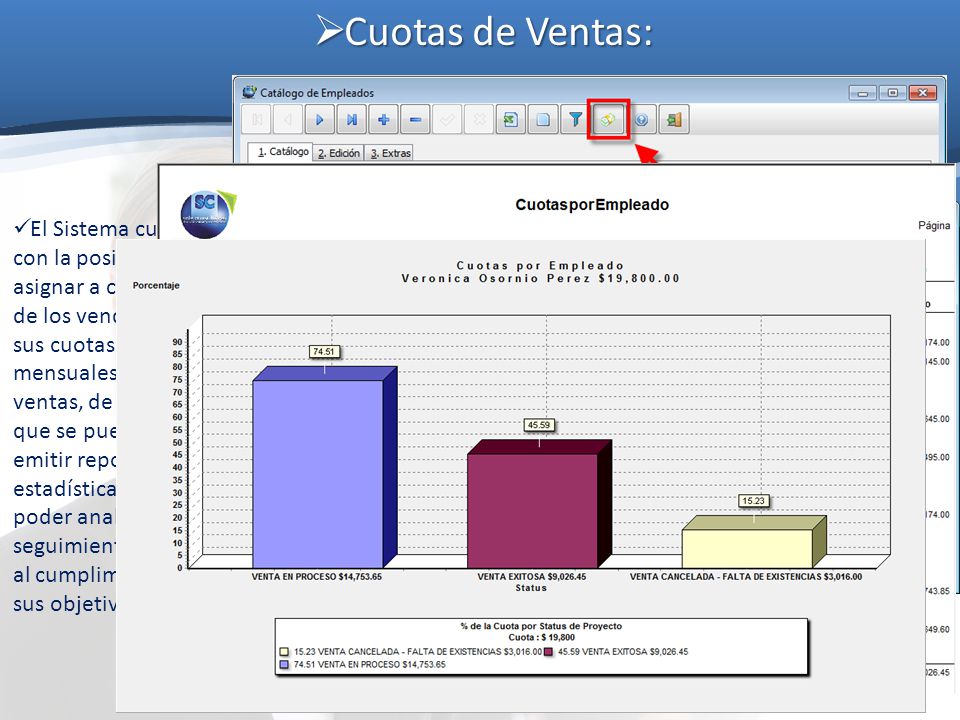Click chart heading Veronica Osornio Perez $19,800.00
Viewport: 960px width, 720px height.
(540, 278)
